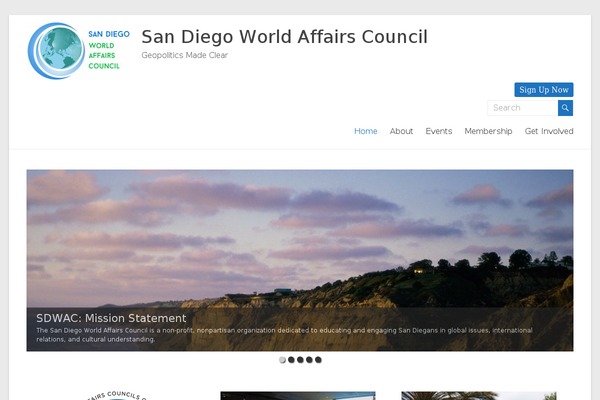Viewport: 600px width, 400px height.
Task: Click the blue search magnifier button
Action: point(565,108)
